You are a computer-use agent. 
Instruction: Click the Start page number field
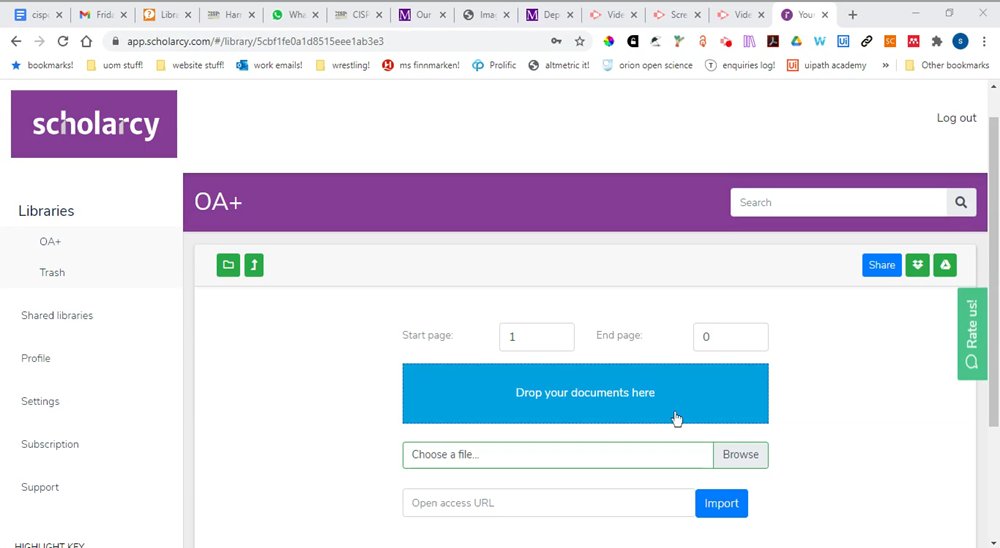[537, 337]
